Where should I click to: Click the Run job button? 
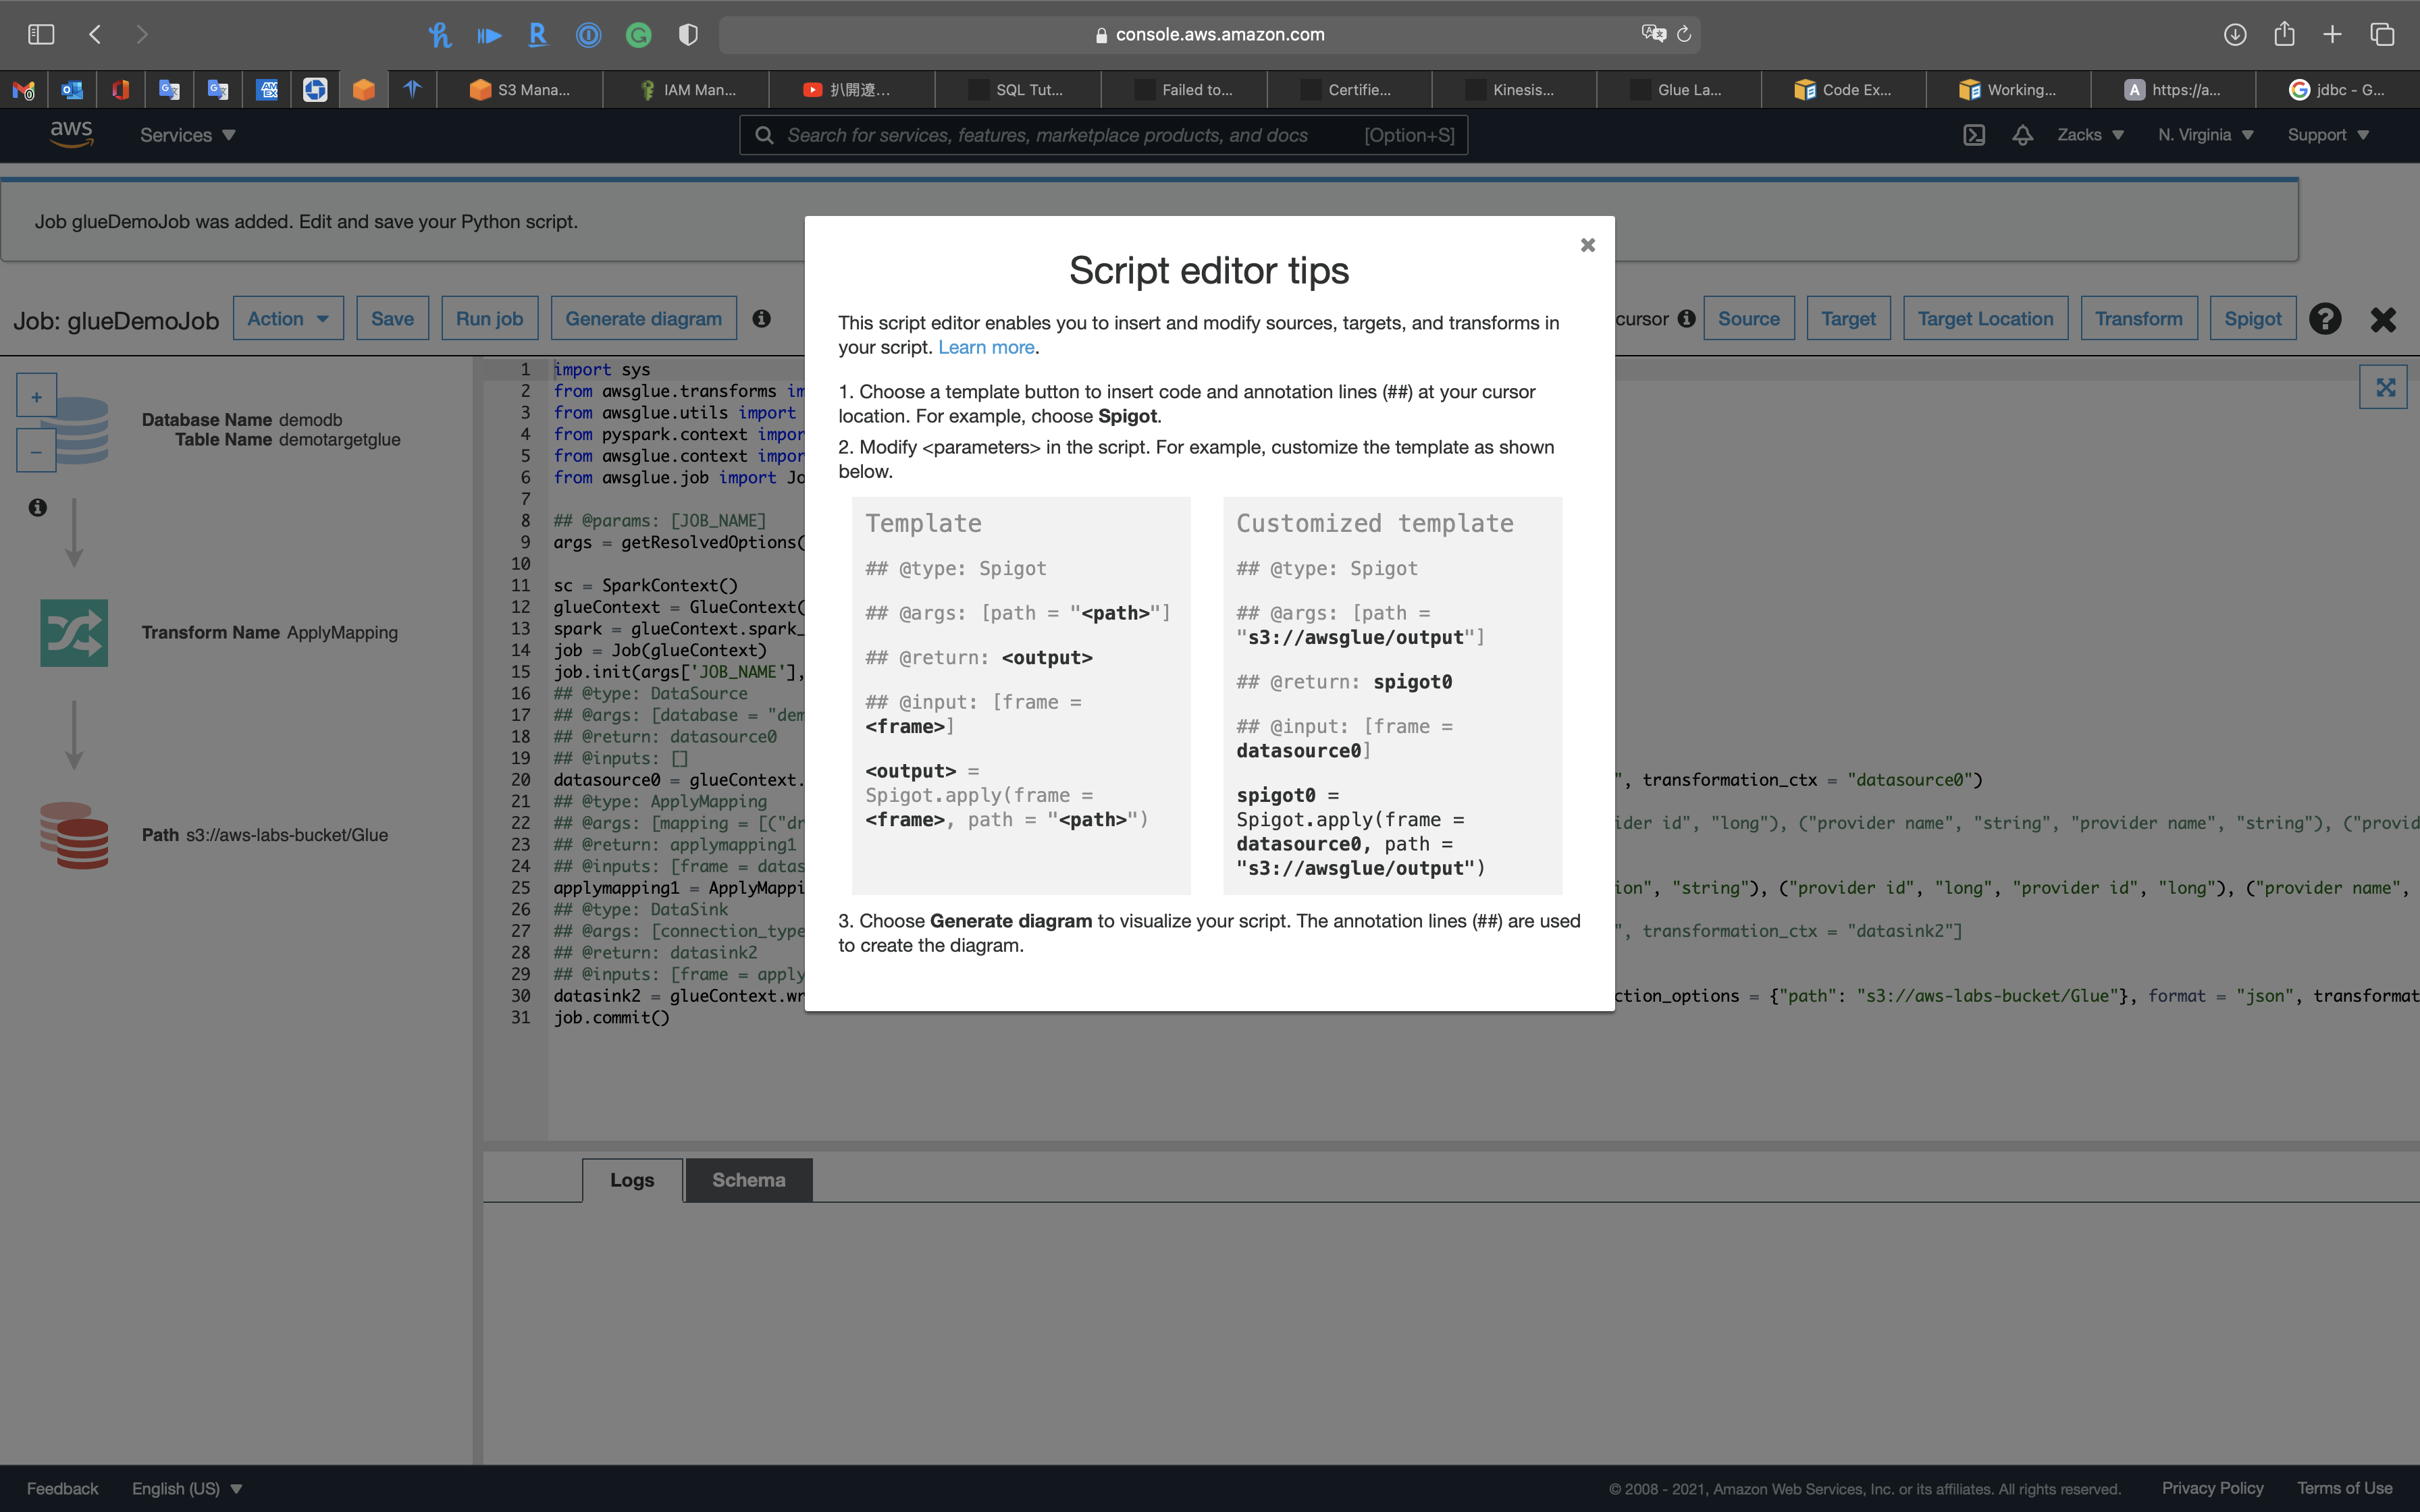489,318
